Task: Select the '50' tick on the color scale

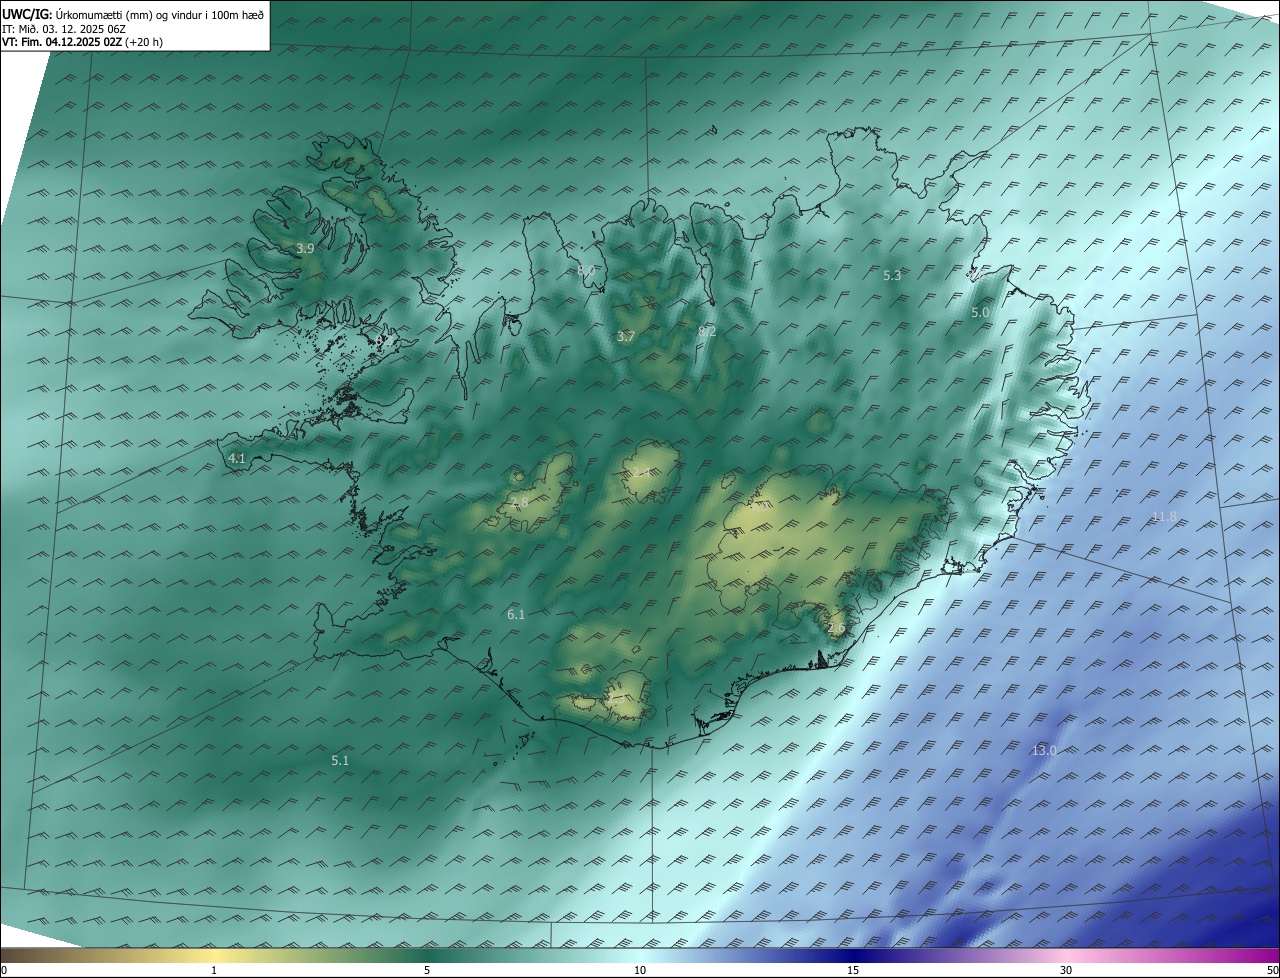Action: pyautogui.click(x=1272, y=970)
